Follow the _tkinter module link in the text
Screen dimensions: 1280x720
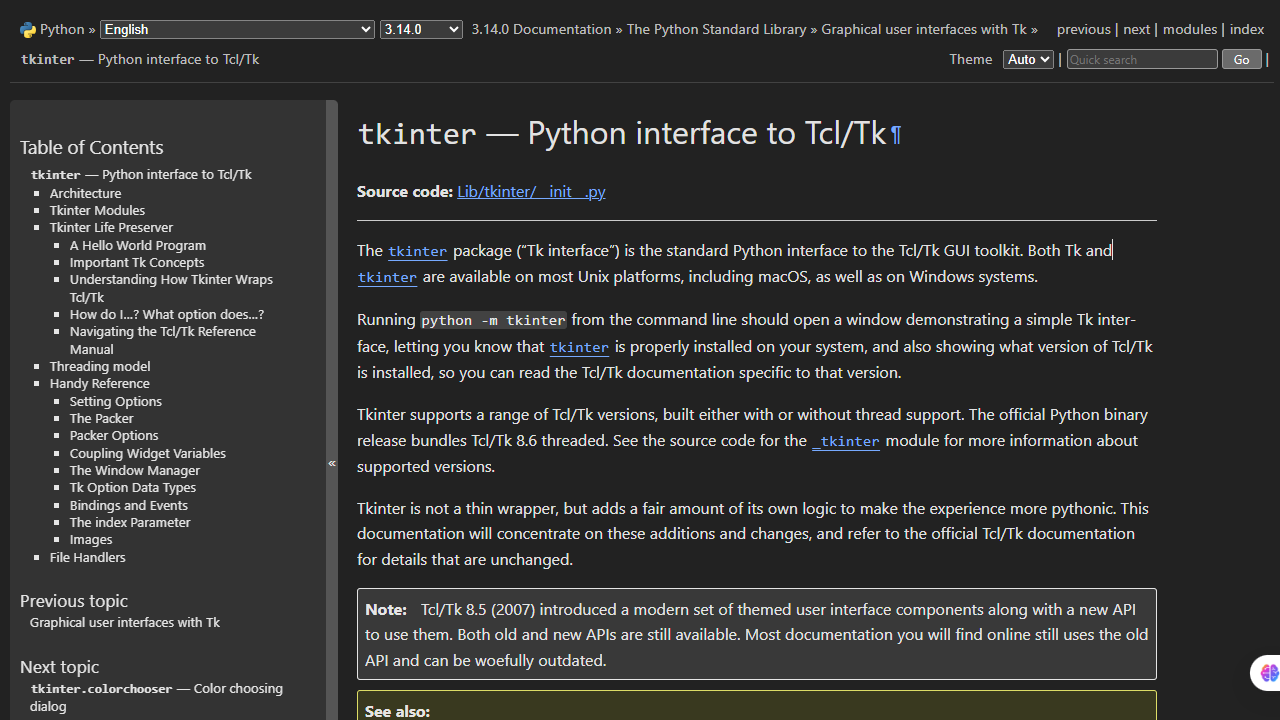[846, 441]
